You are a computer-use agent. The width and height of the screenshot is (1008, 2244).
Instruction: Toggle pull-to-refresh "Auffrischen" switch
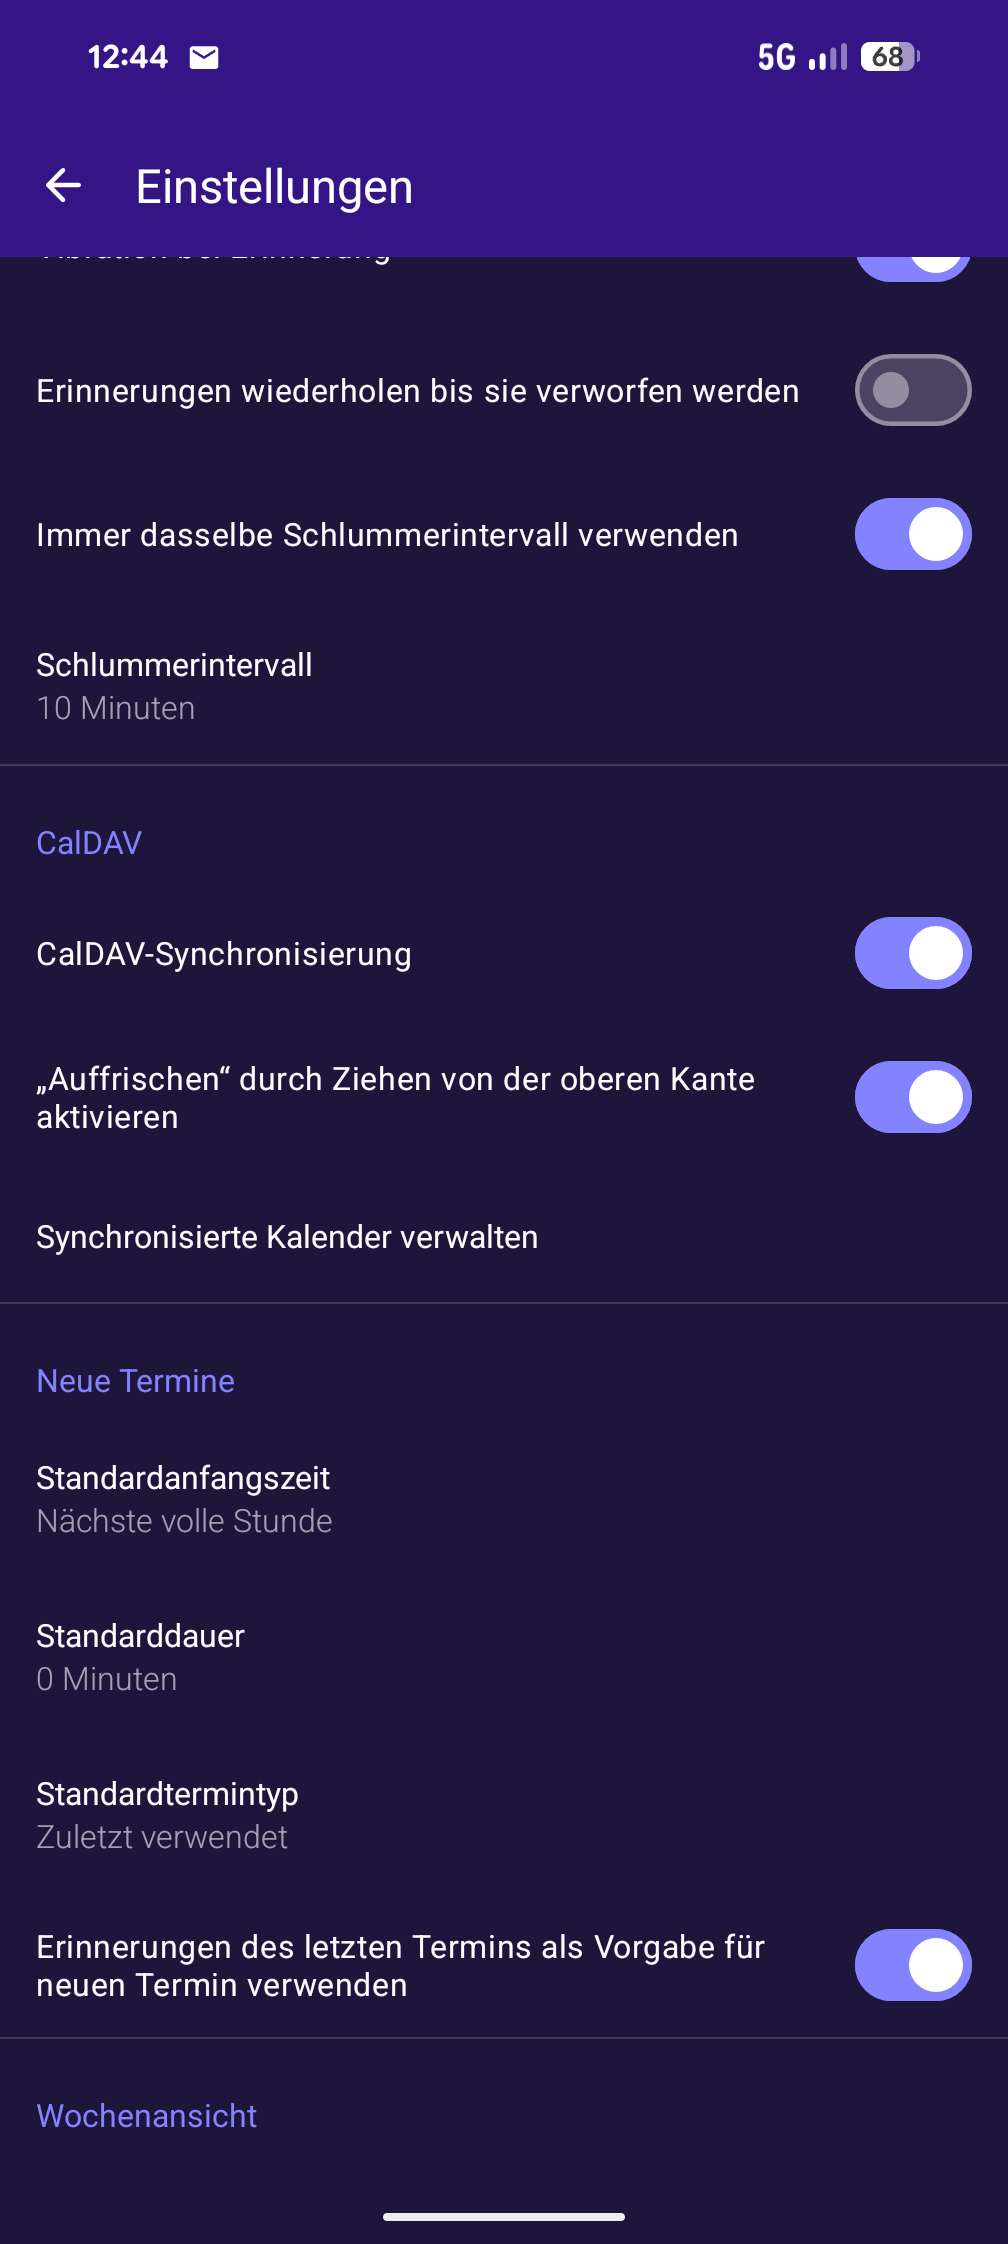912,1097
